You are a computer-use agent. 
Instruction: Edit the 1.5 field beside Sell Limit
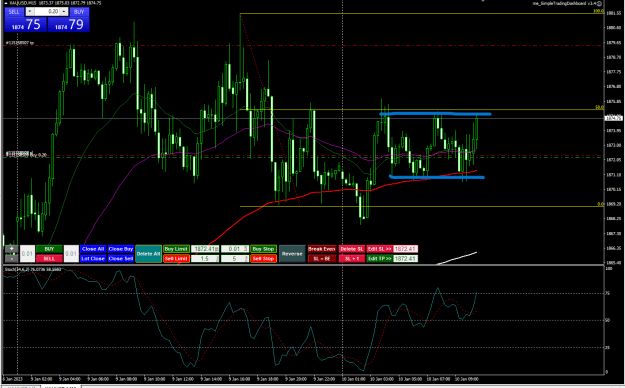click(205, 258)
